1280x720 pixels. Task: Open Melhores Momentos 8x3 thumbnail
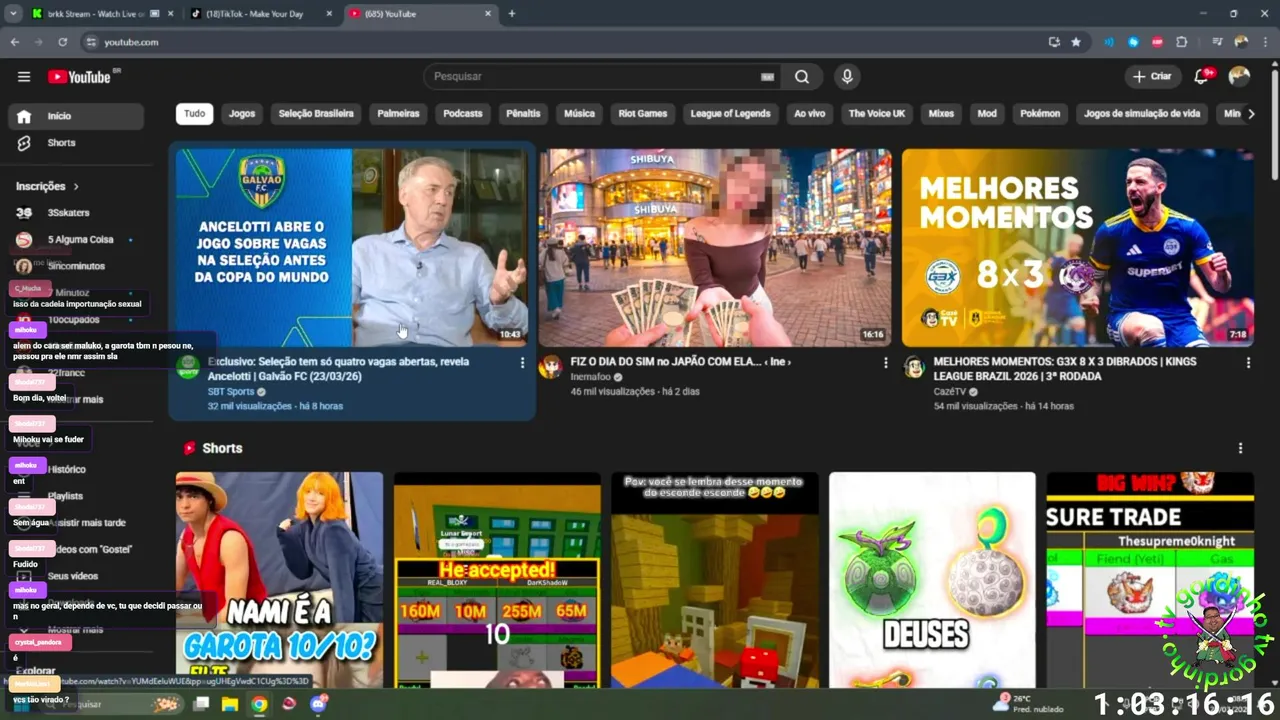pos(1078,248)
